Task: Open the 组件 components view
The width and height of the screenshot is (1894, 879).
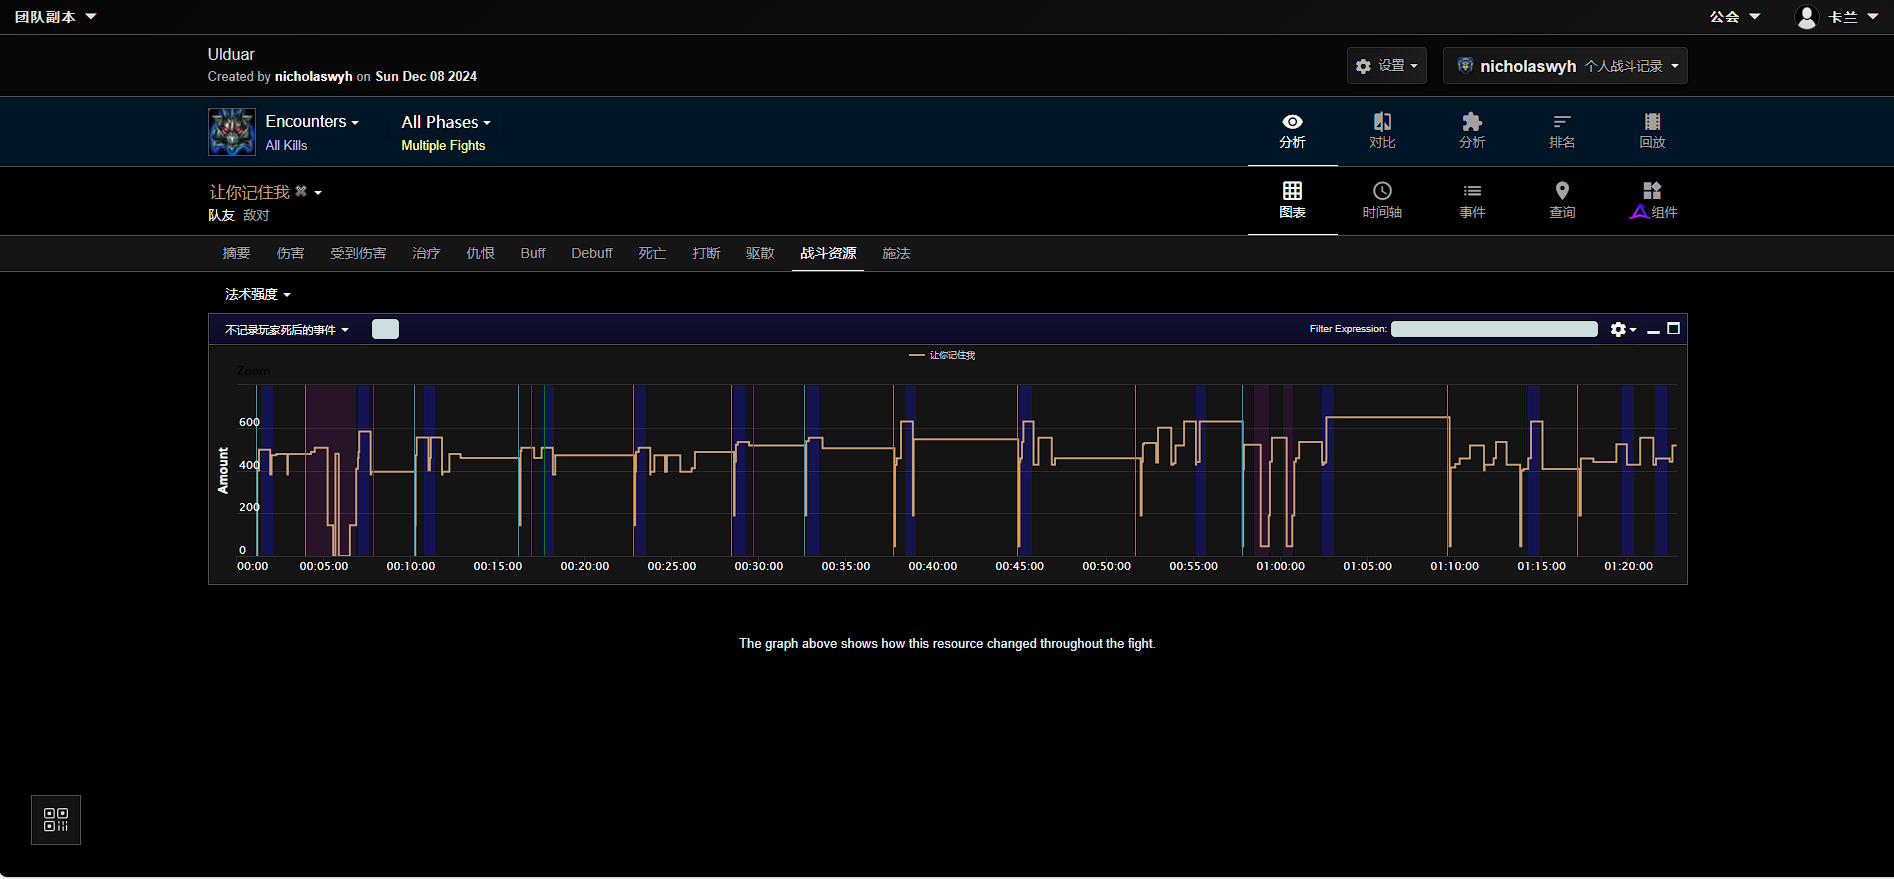Action: tap(1653, 201)
